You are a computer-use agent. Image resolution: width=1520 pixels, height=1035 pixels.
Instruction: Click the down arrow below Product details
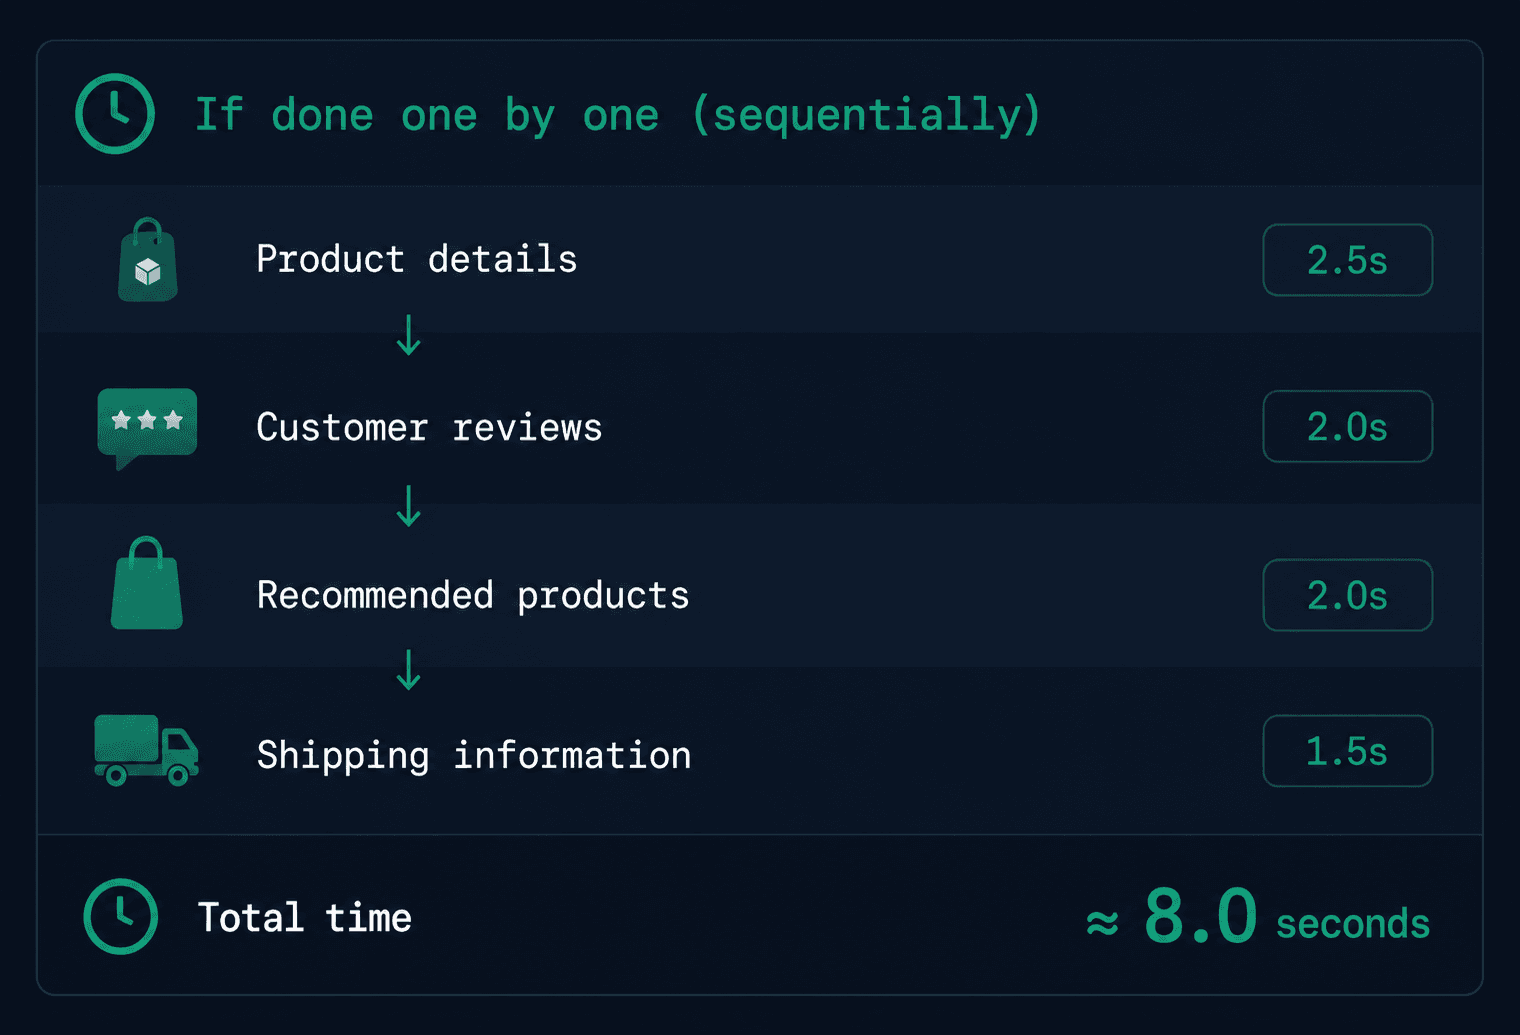[409, 335]
